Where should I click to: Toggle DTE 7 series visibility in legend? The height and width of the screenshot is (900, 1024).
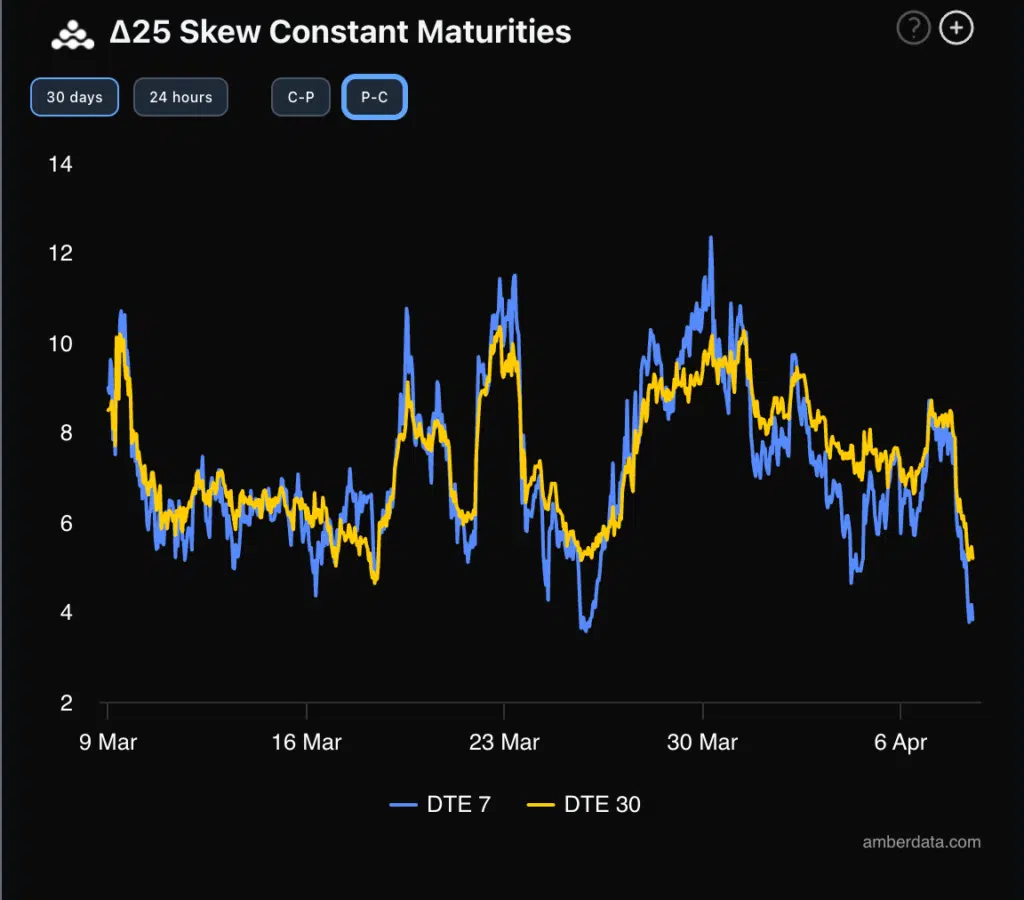pos(440,804)
